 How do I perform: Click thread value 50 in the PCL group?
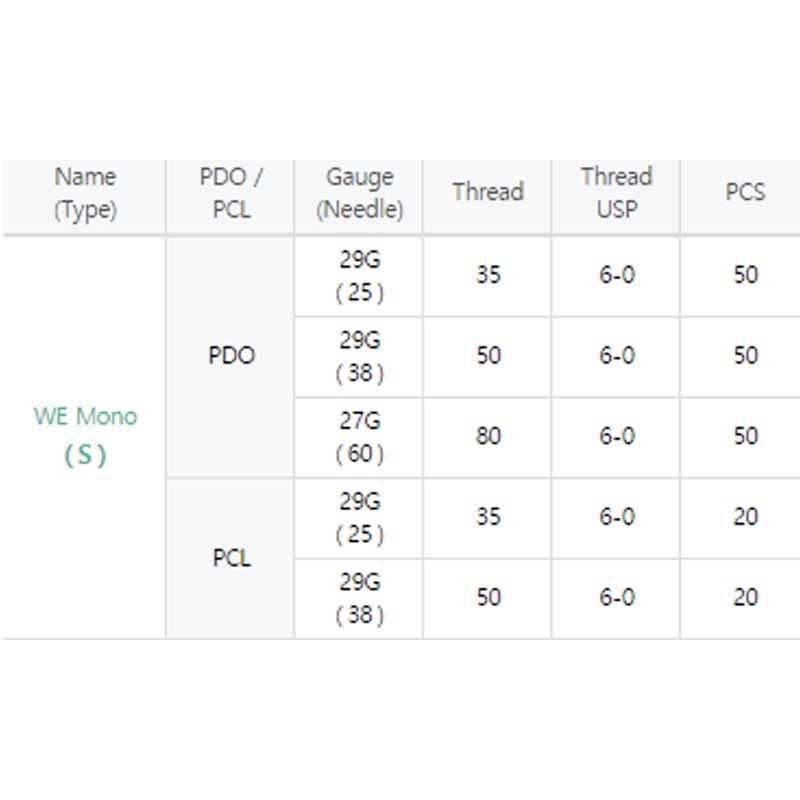488,598
